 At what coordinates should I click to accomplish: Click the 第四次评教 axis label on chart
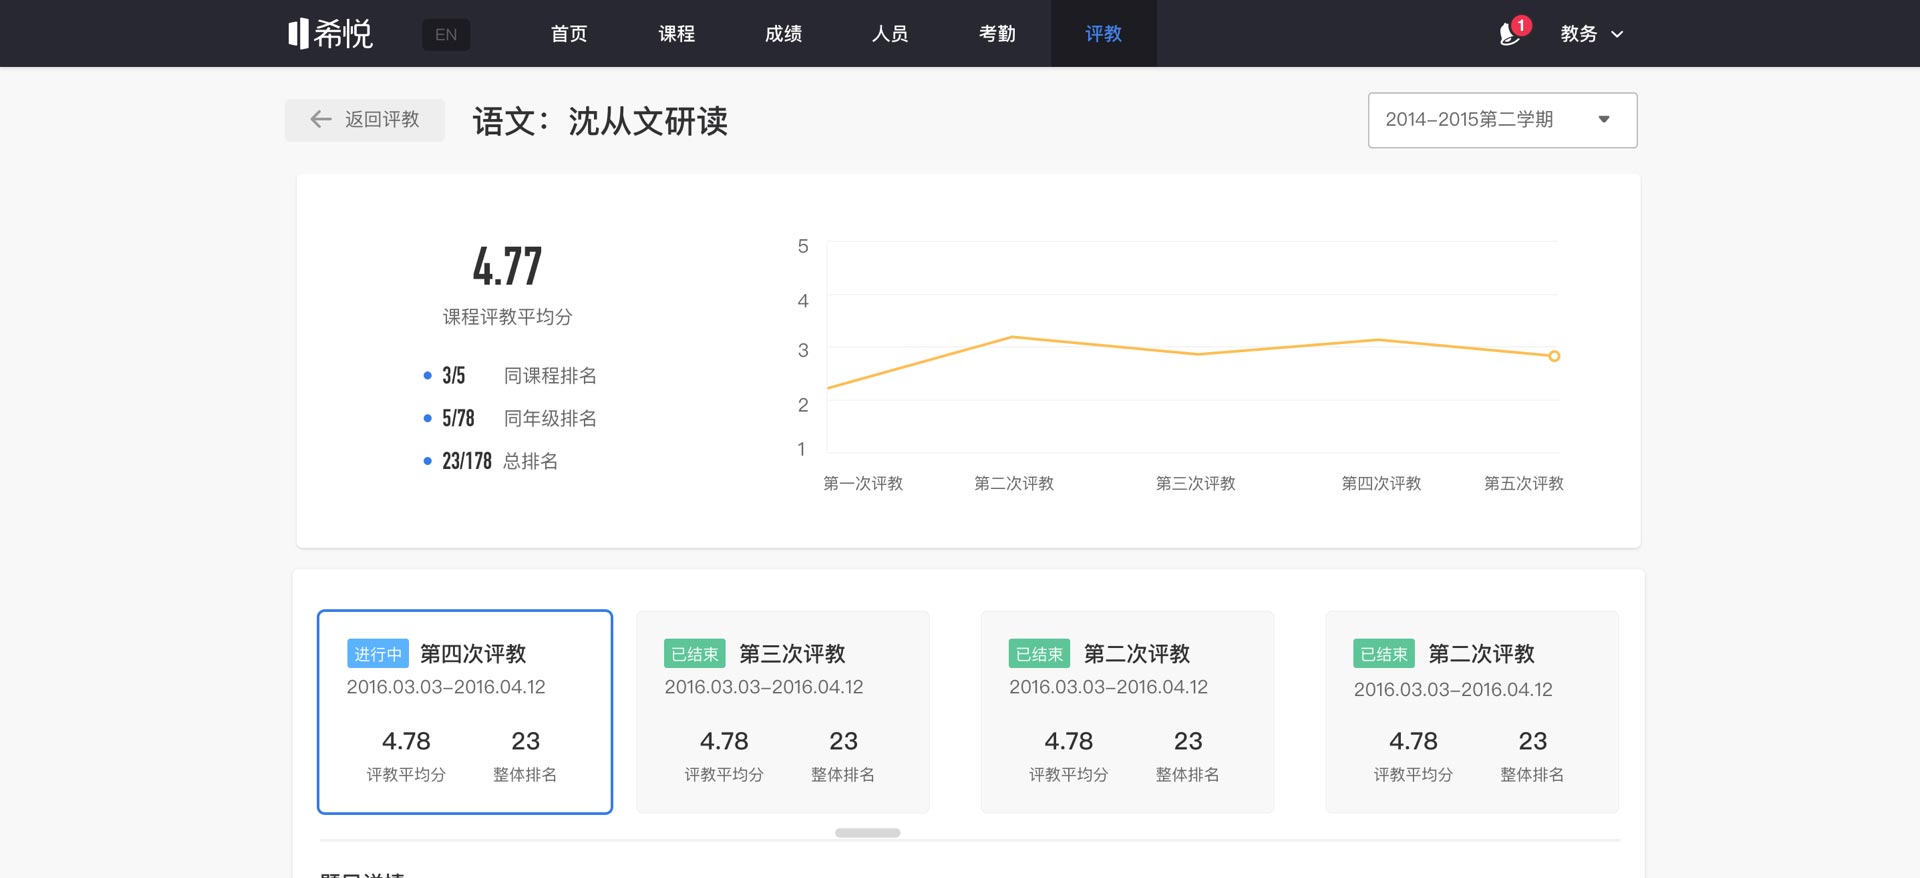point(1381,484)
